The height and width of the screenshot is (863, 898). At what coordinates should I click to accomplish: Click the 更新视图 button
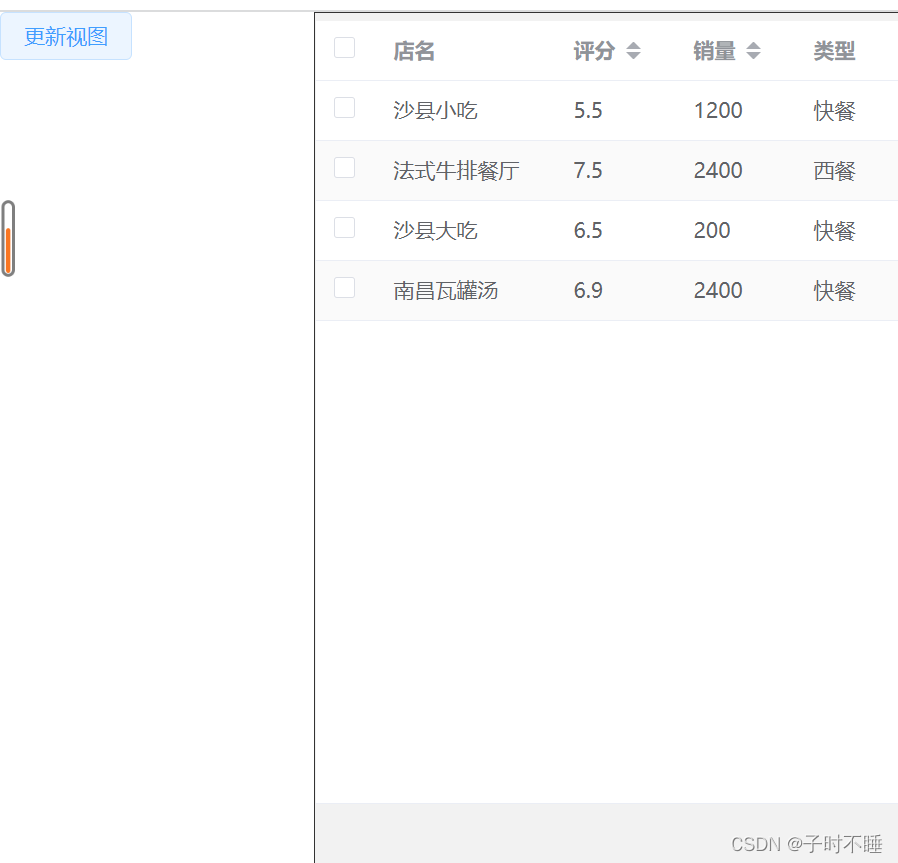coord(66,35)
